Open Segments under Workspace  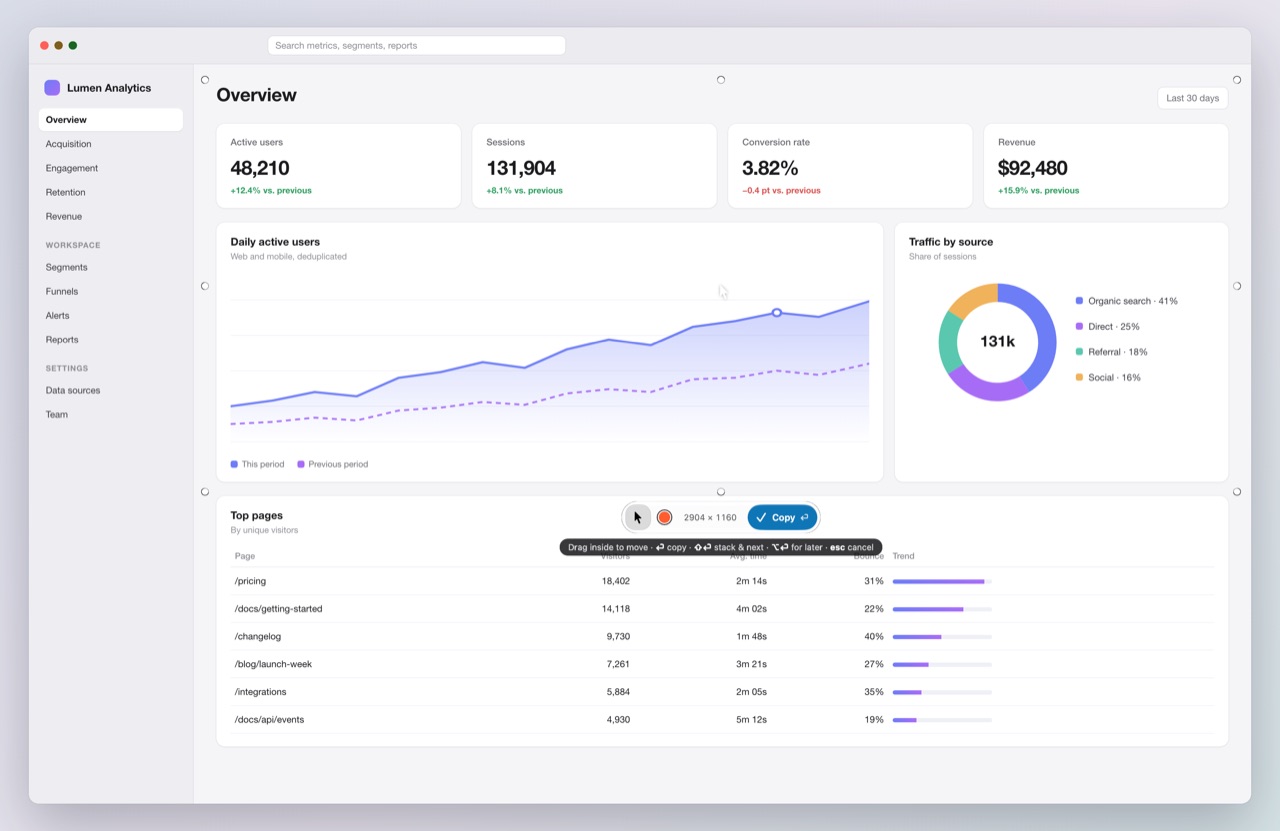pyautogui.click(x=111, y=267)
